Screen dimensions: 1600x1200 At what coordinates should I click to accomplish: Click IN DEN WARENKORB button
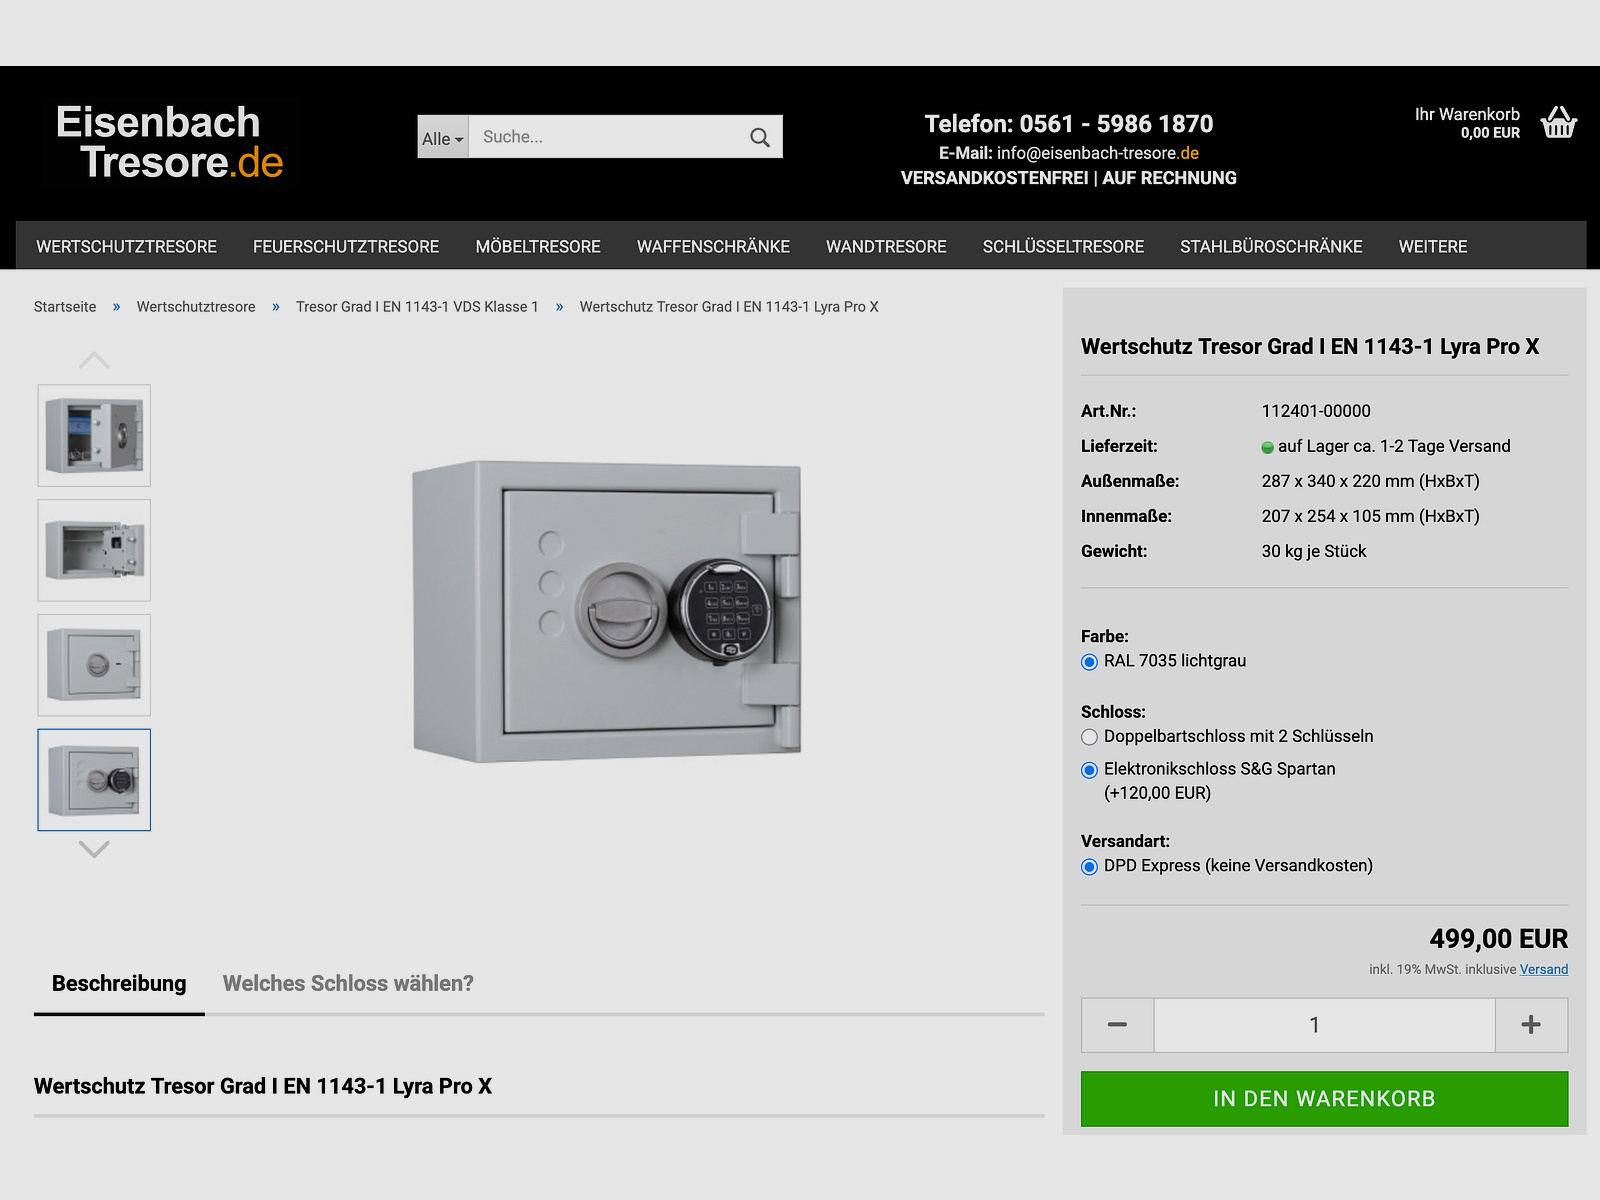click(x=1324, y=1099)
